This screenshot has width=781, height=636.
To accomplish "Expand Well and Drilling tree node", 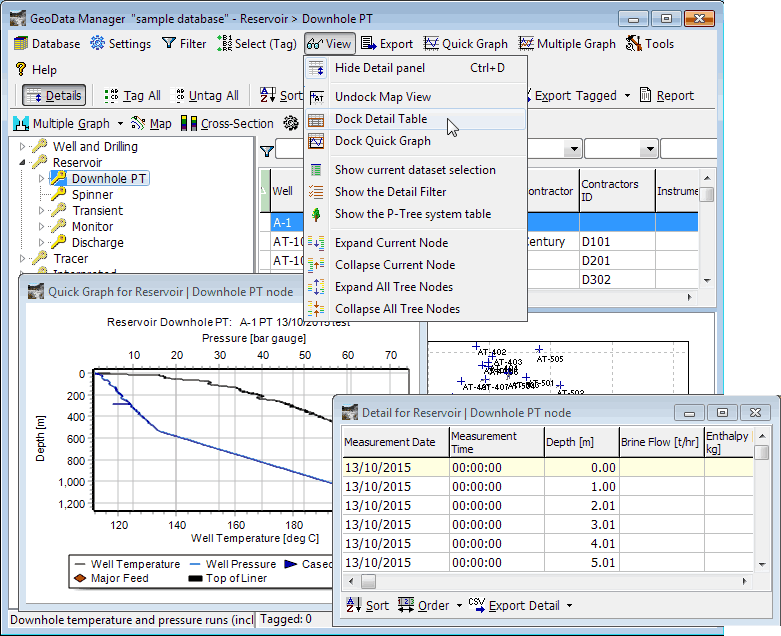I will tap(22, 146).
